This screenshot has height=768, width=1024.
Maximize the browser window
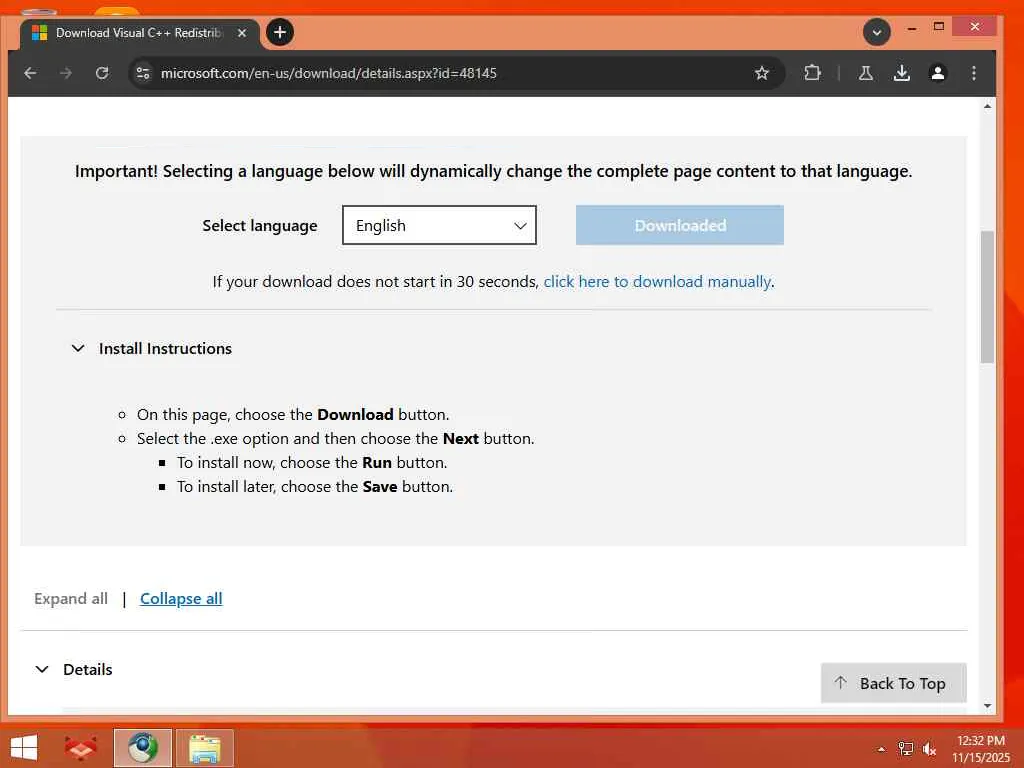point(938,27)
